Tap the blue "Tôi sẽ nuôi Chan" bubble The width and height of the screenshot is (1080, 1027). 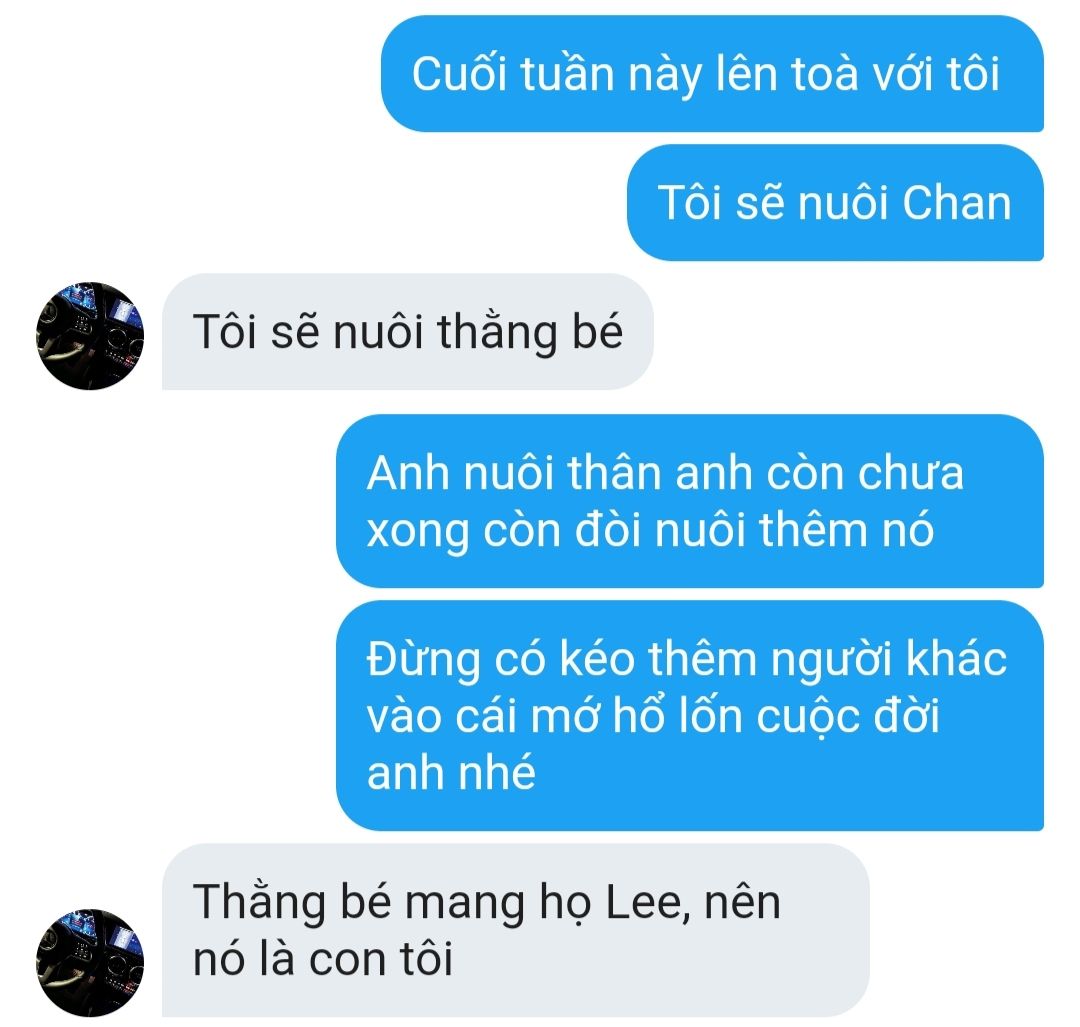pos(835,203)
